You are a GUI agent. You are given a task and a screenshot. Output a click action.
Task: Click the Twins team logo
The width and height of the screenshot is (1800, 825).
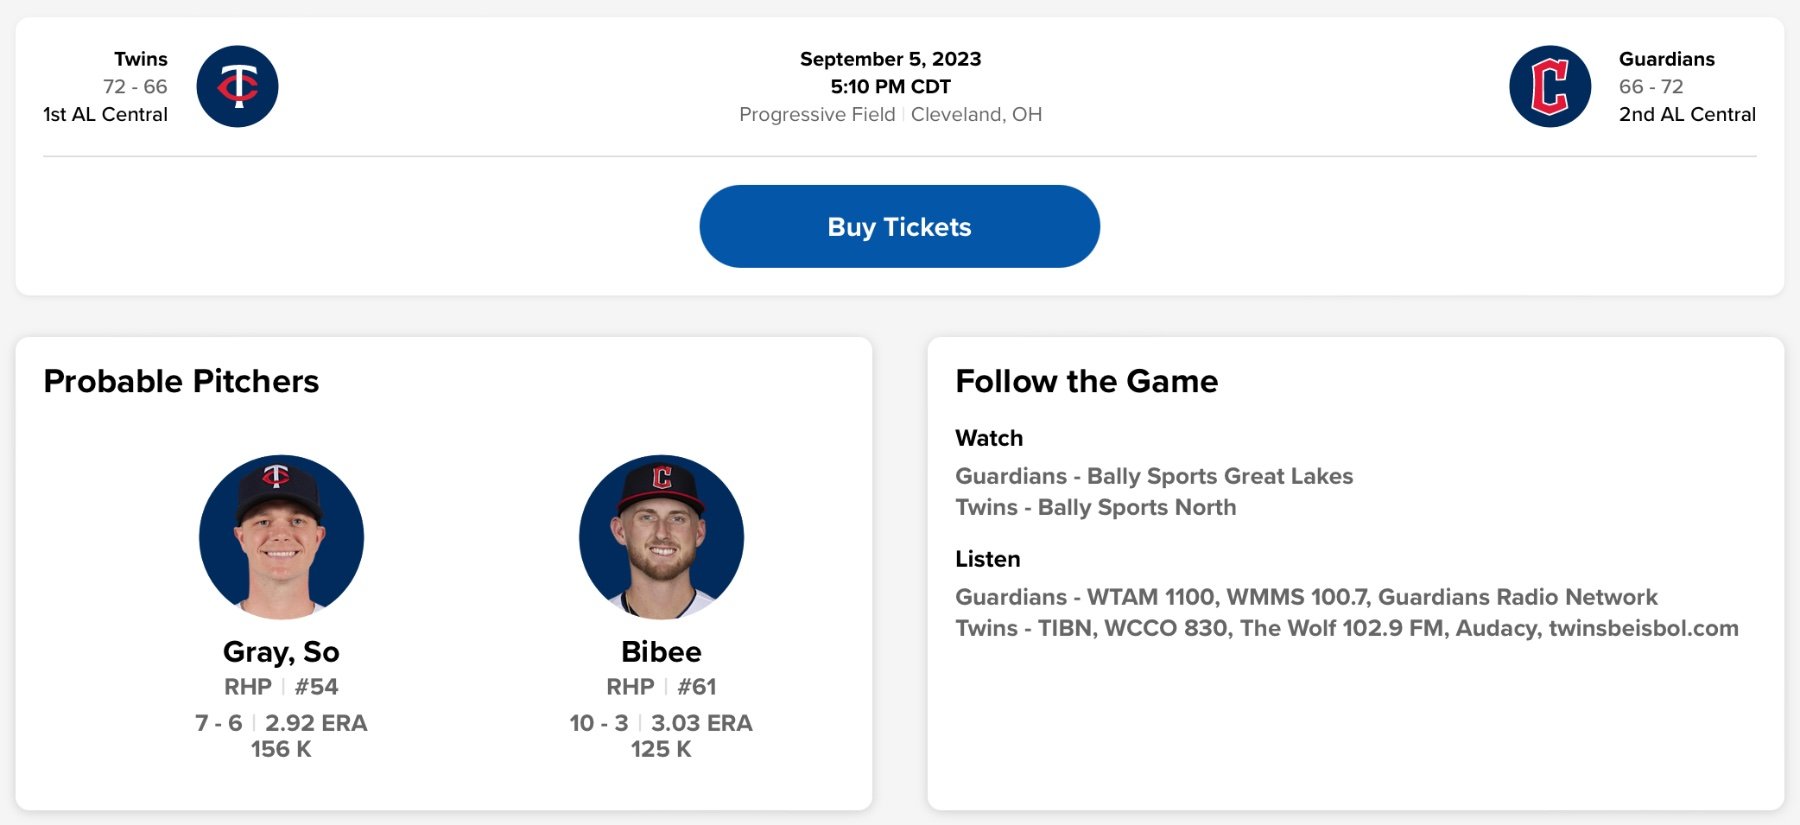[237, 86]
